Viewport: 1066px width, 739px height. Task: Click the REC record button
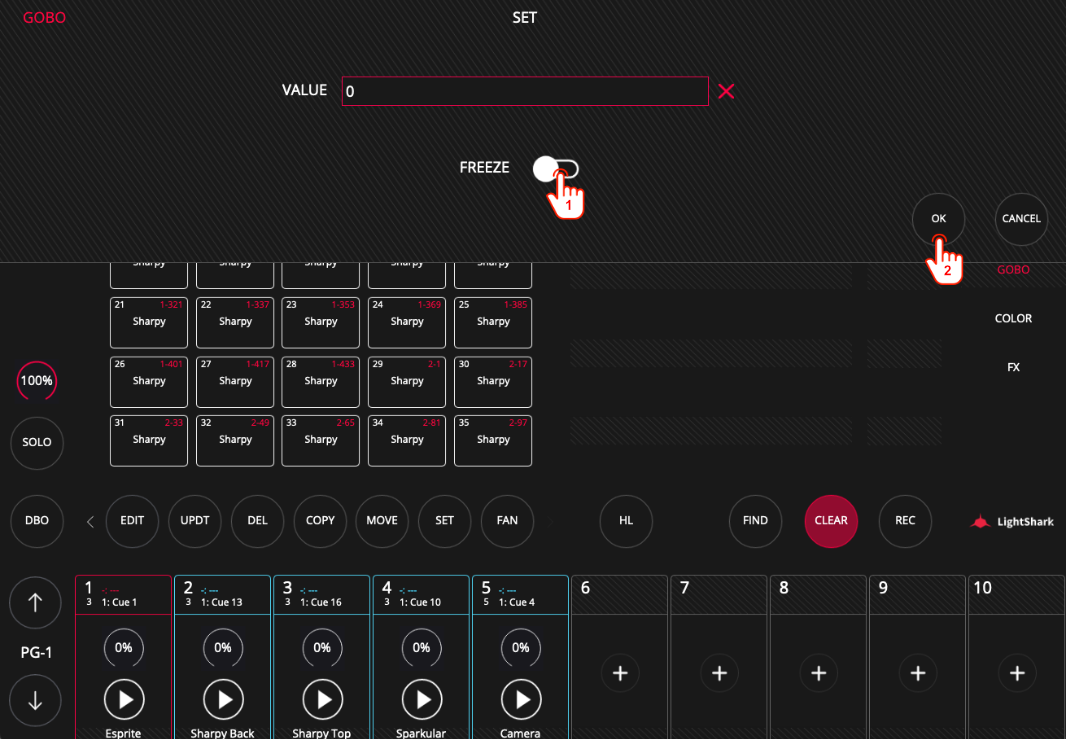tap(905, 521)
